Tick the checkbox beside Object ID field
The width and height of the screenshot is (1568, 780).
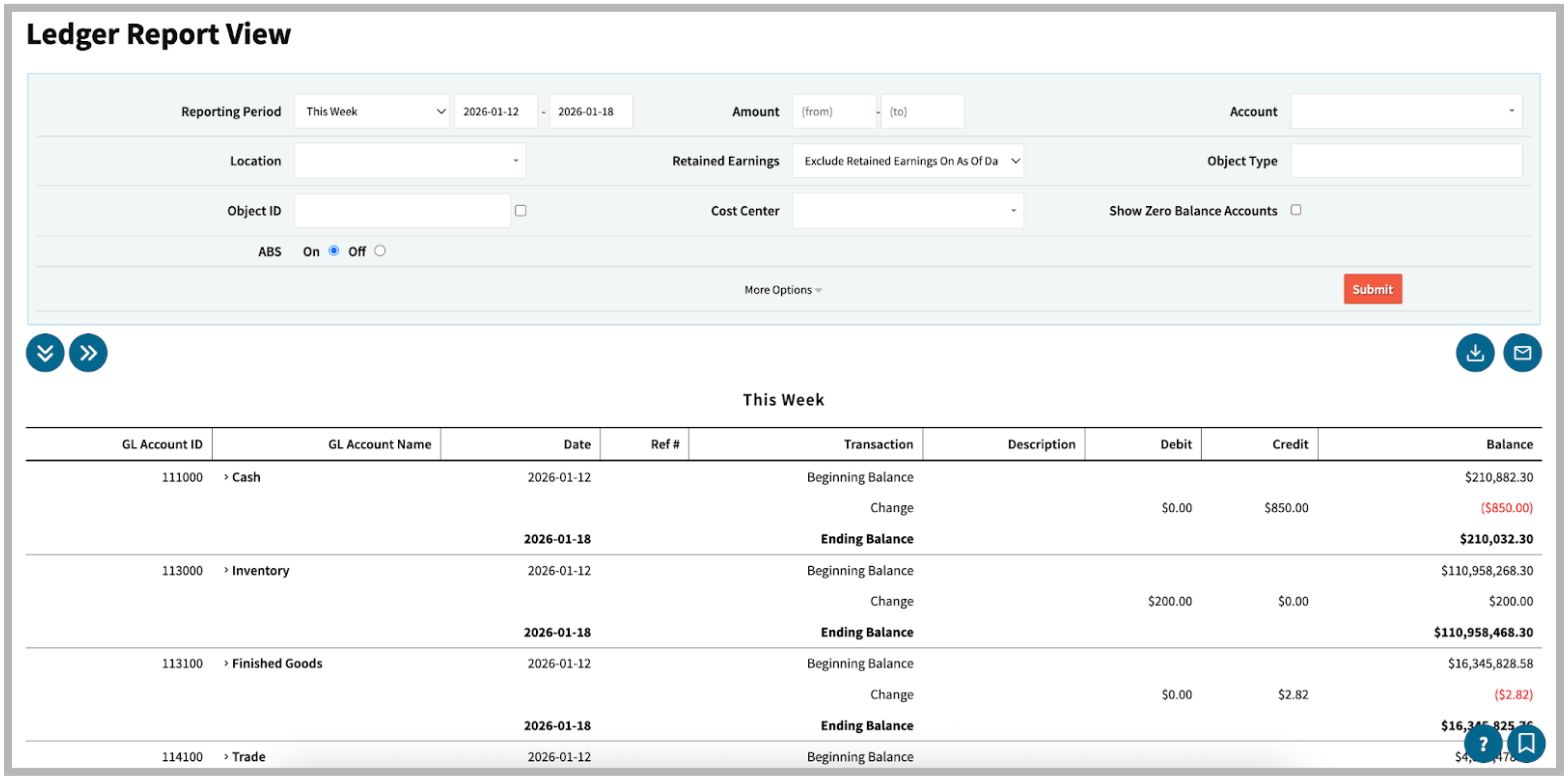tap(520, 211)
